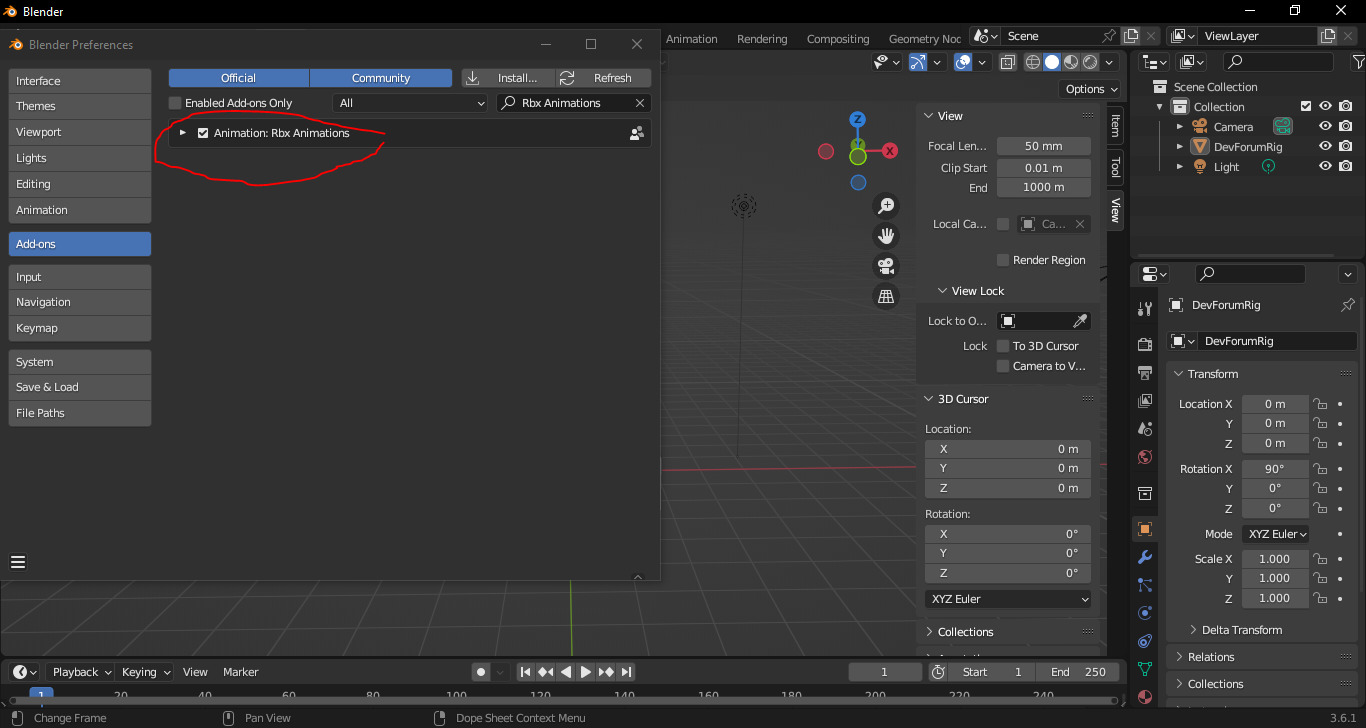Screen dimensions: 1366x728
Task: Select the Modifier Properties wrench icon
Action: point(1145,557)
